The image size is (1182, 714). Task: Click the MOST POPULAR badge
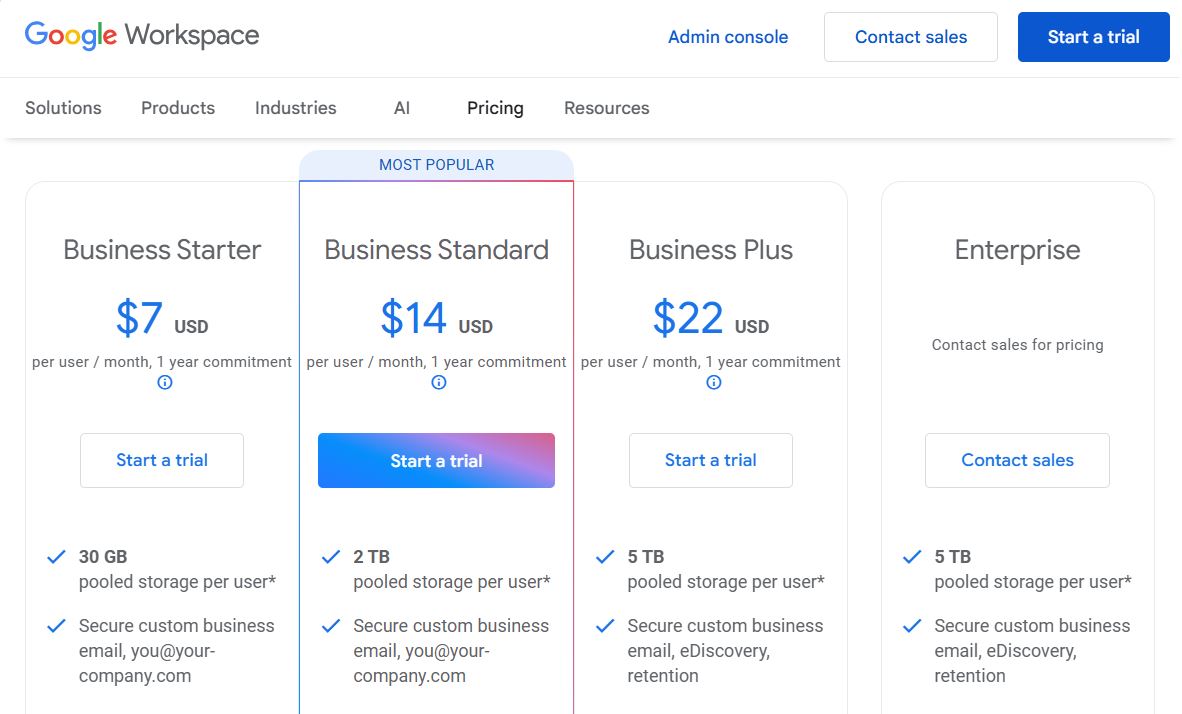436,164
